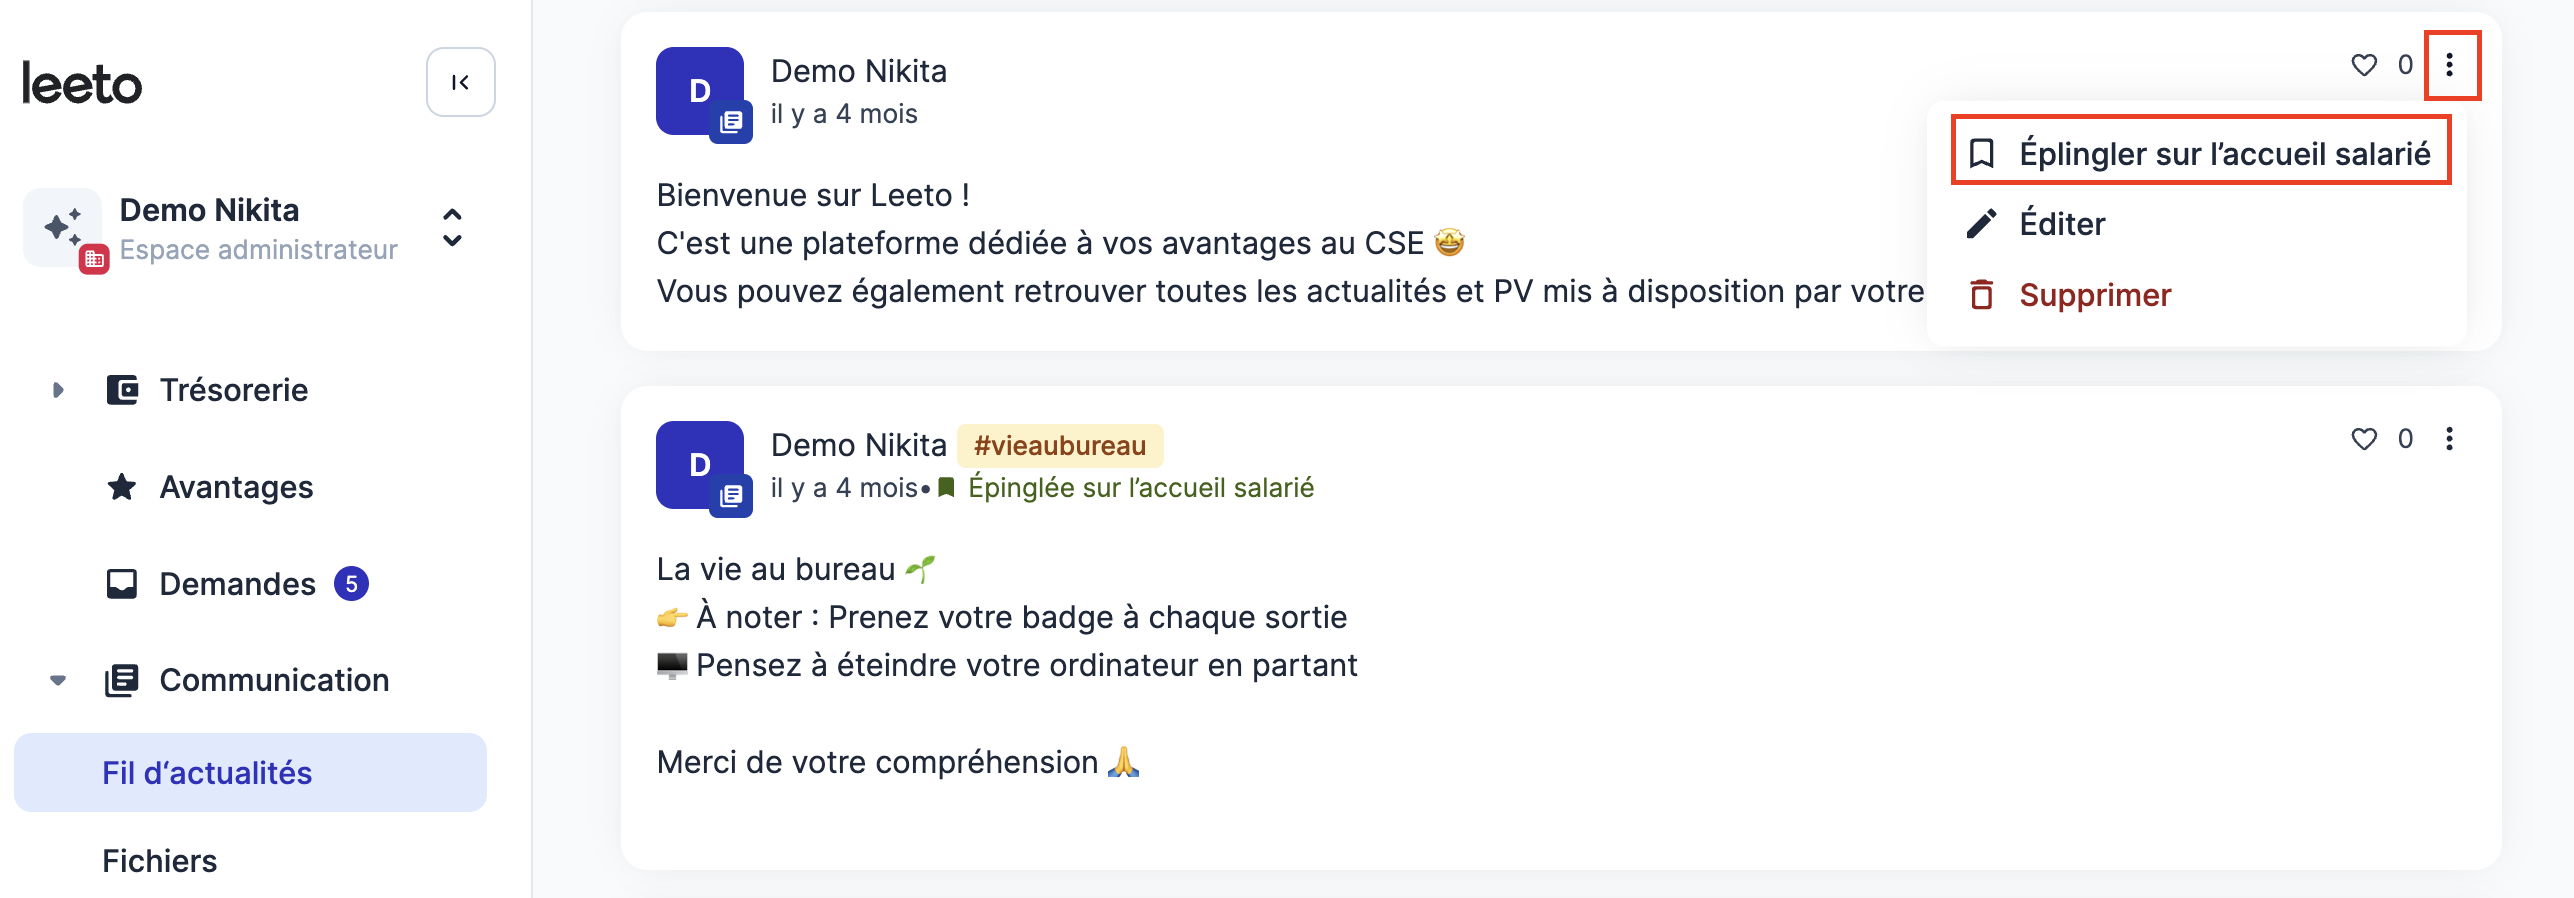Click the leeto logo

[82, 85]
